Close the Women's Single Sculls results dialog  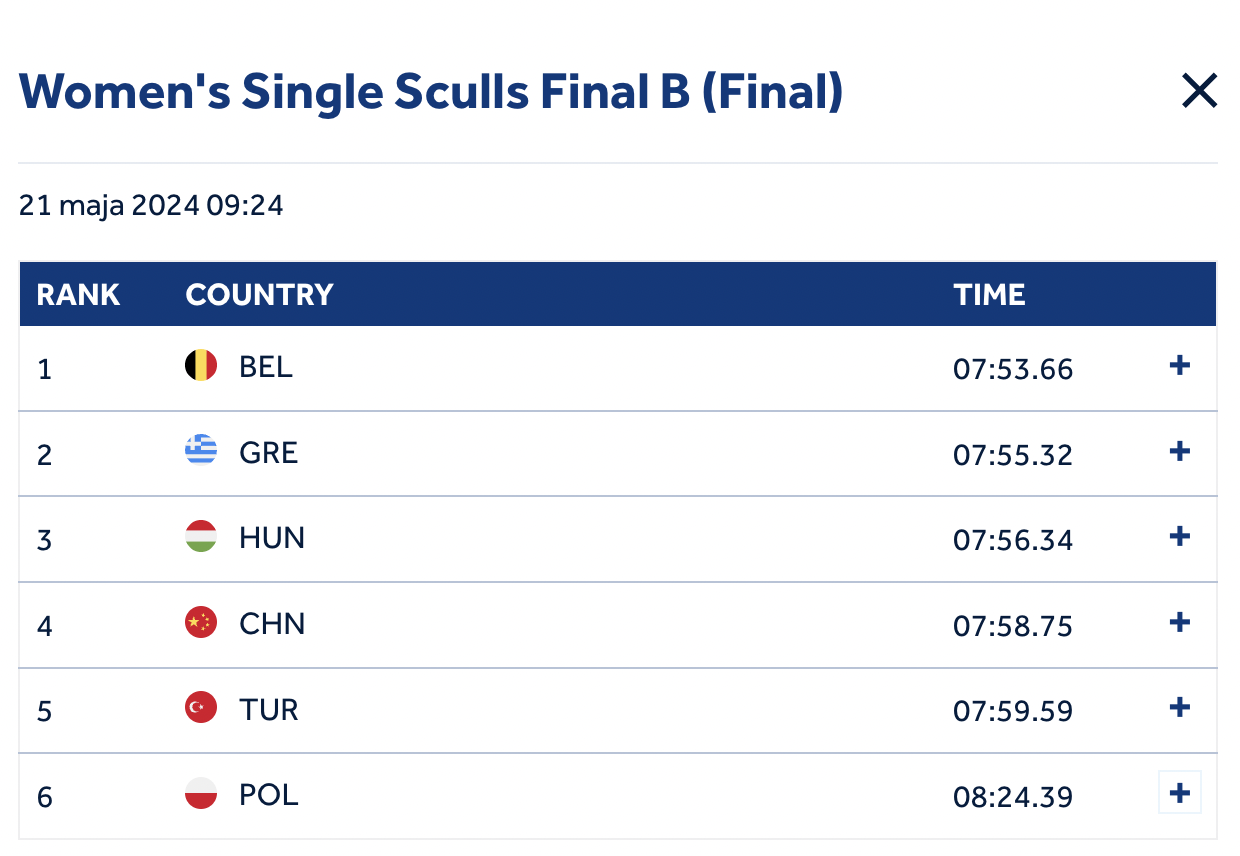[x=1199, y=92]
